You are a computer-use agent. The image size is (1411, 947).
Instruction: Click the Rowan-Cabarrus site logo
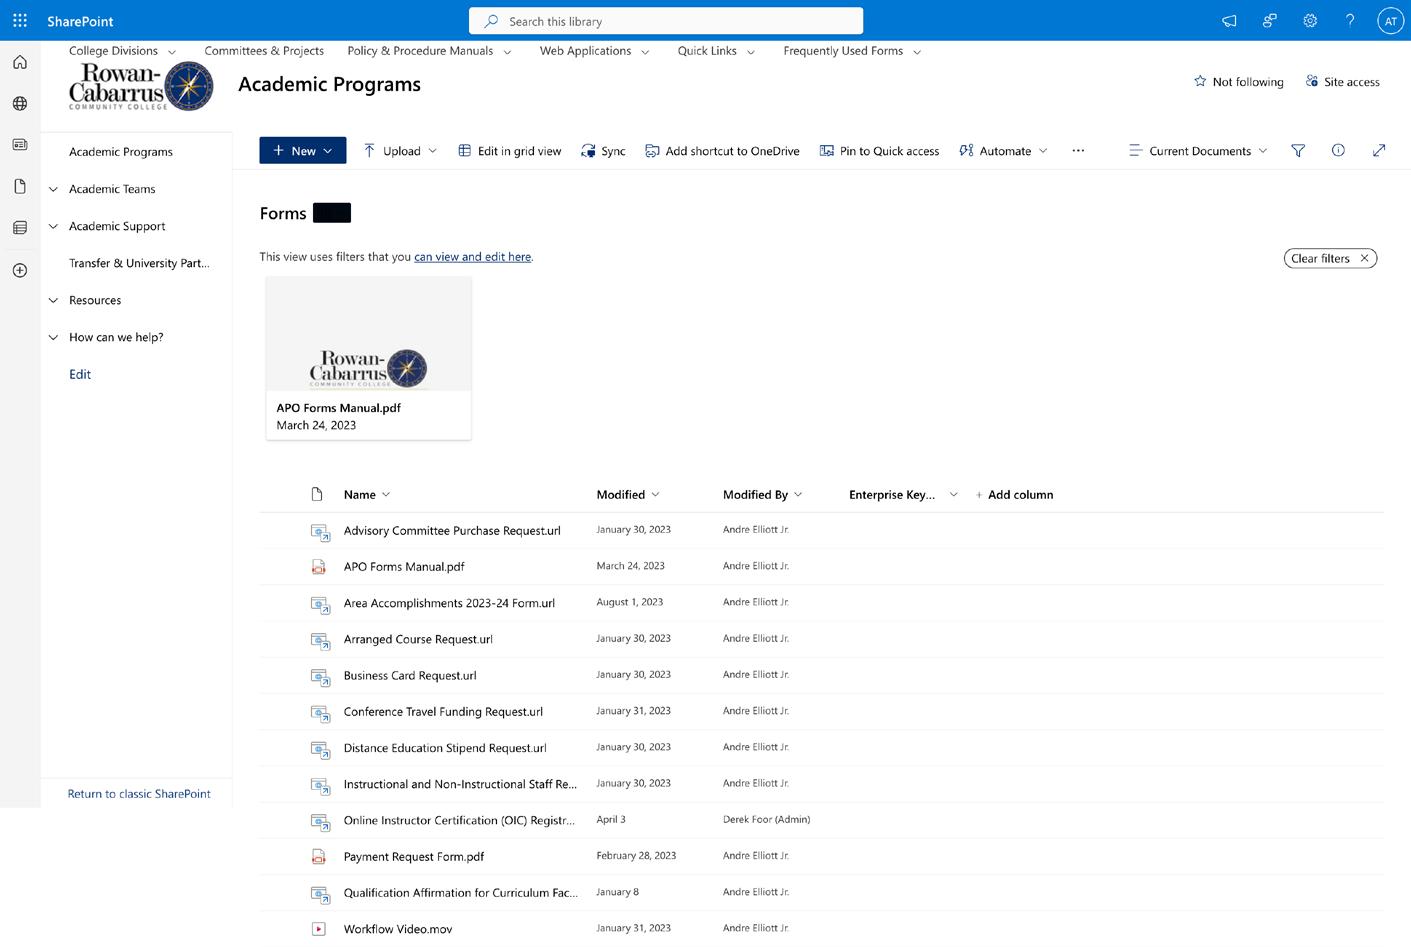(141, 86)
